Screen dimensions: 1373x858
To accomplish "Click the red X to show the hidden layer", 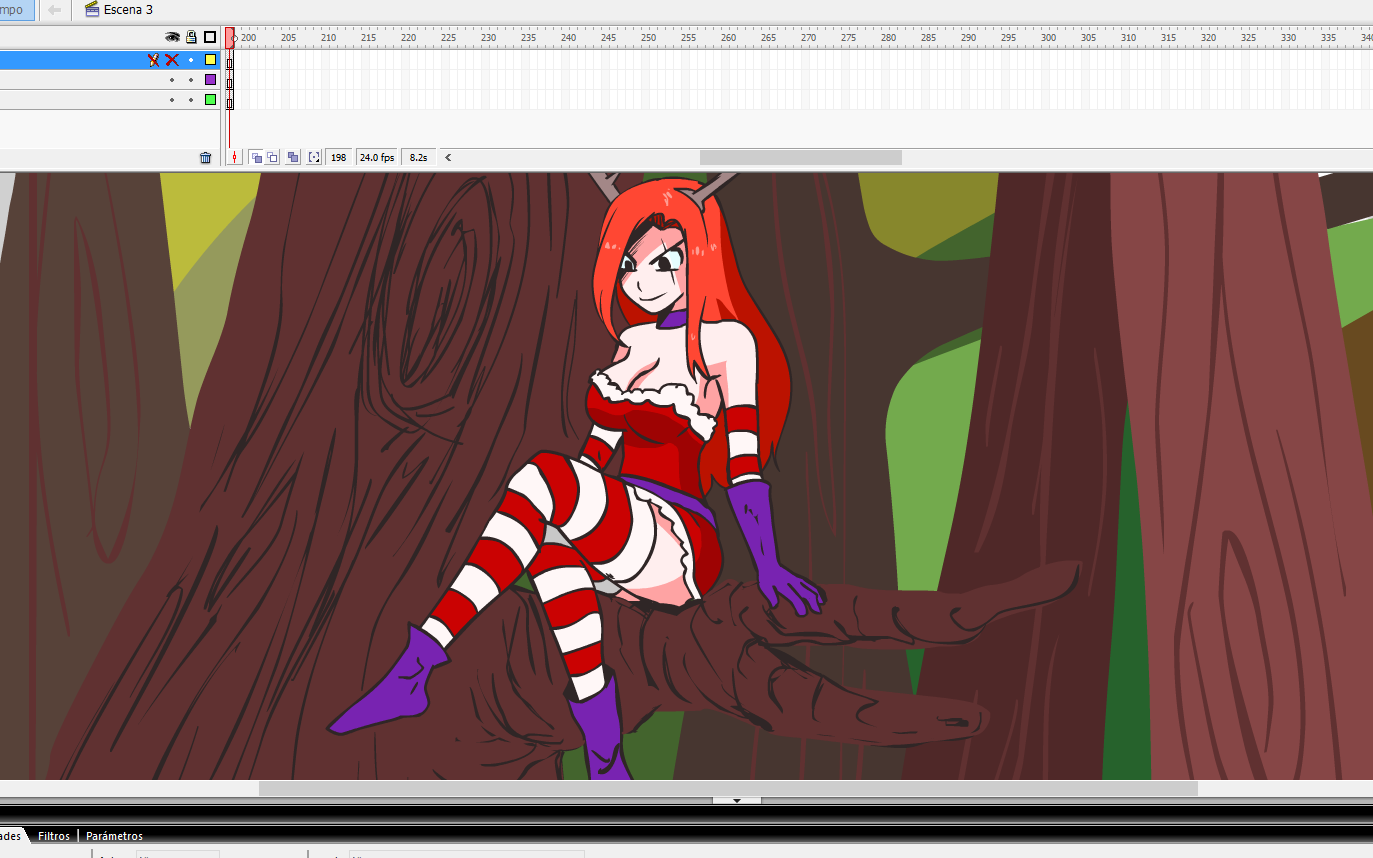I will tap(171, 60).
